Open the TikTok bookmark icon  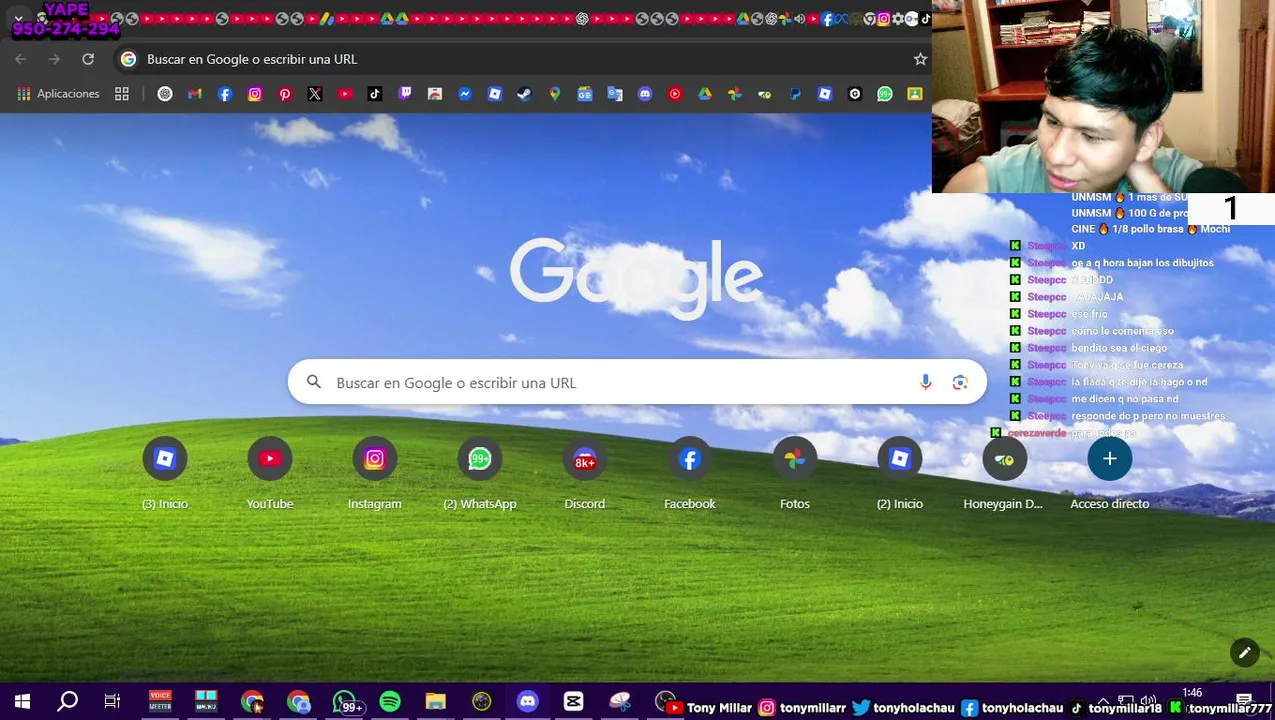[x=375, y=94]
